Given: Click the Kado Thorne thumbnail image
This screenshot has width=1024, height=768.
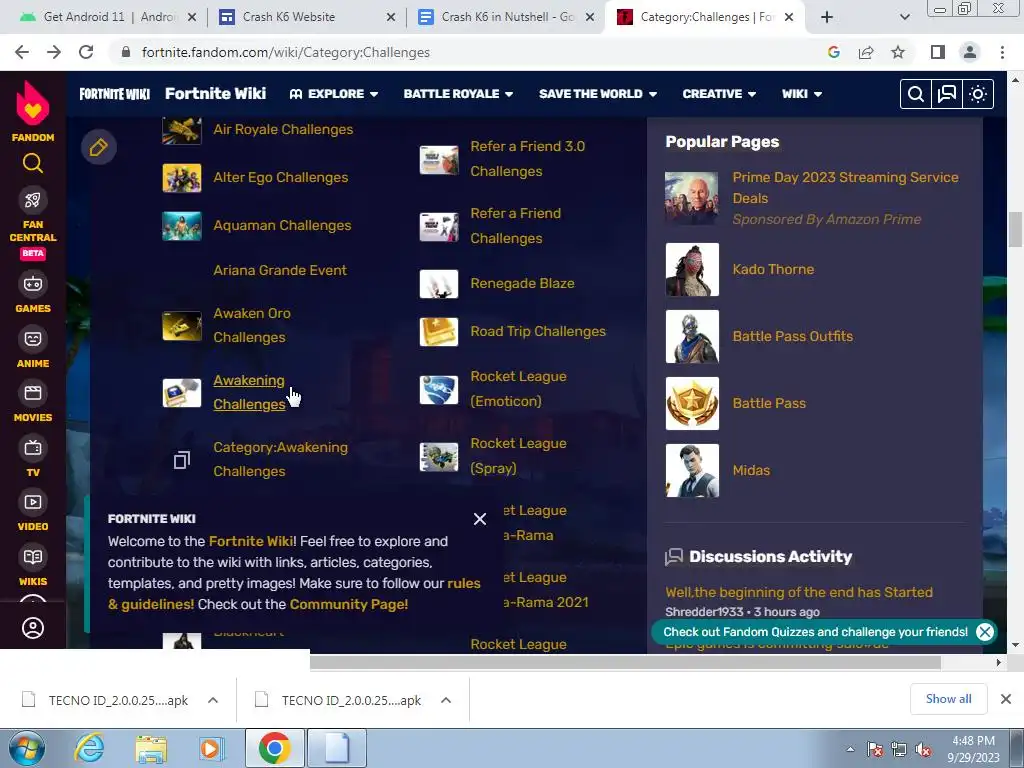Looking at the screenshot, I should [692, 270].
